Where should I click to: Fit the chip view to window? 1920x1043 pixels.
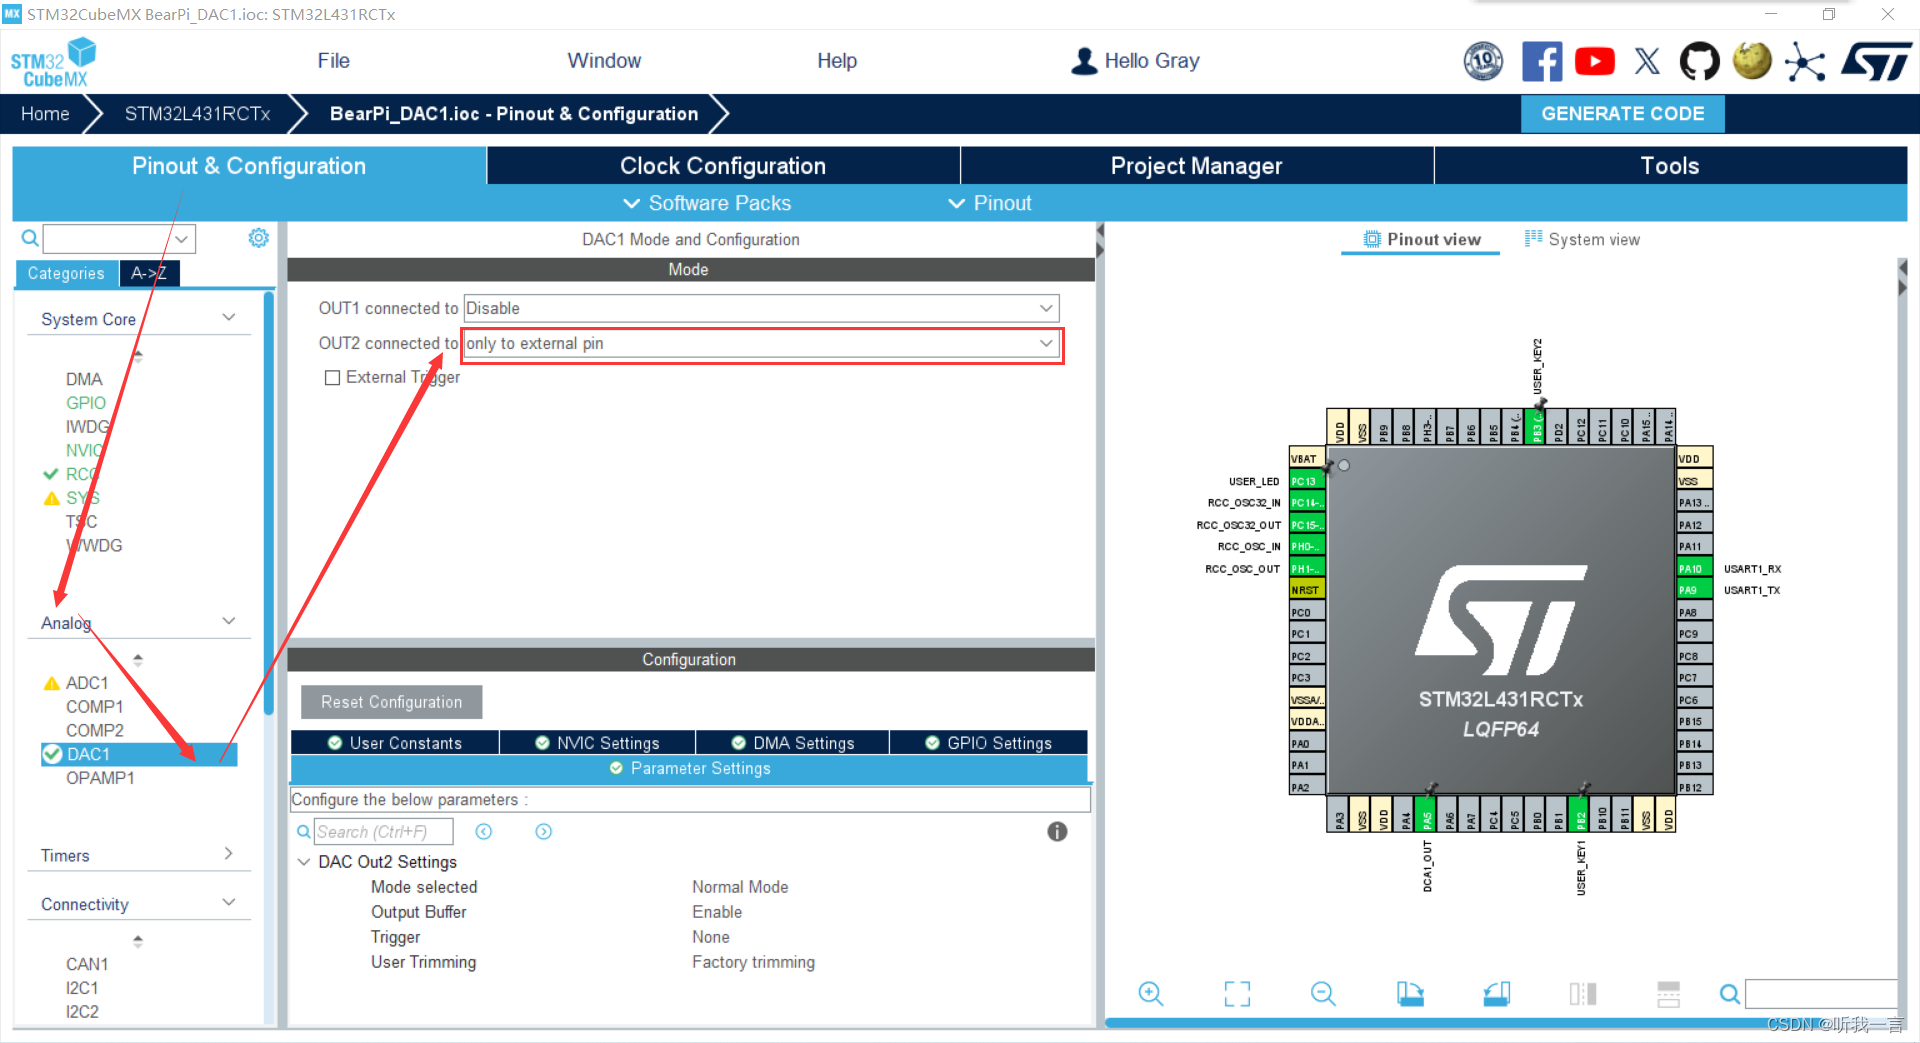coord(1237,993)
